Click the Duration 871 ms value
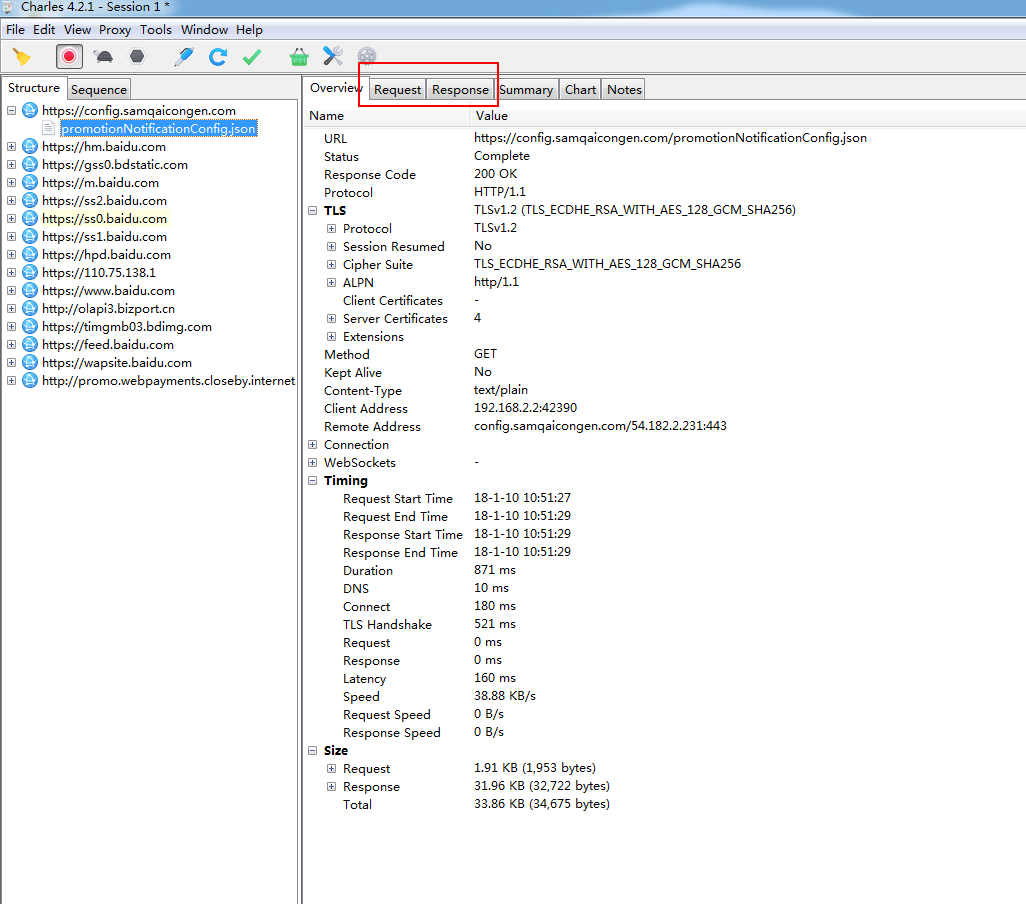The width and height of the screenshot is (1026, 904). [x=495, y=570]
